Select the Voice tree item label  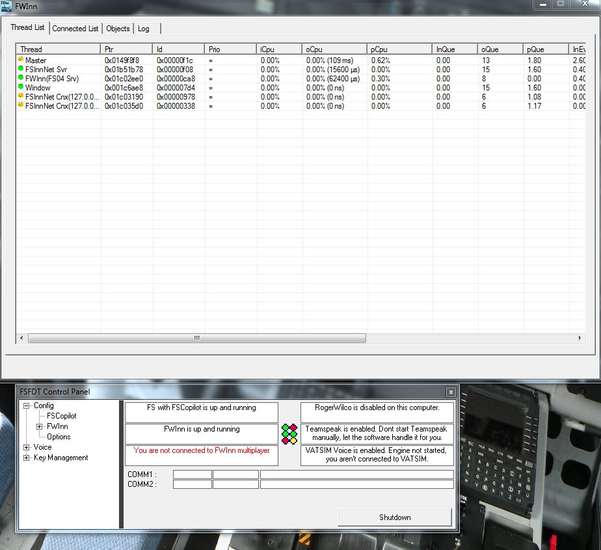(42, 447)
